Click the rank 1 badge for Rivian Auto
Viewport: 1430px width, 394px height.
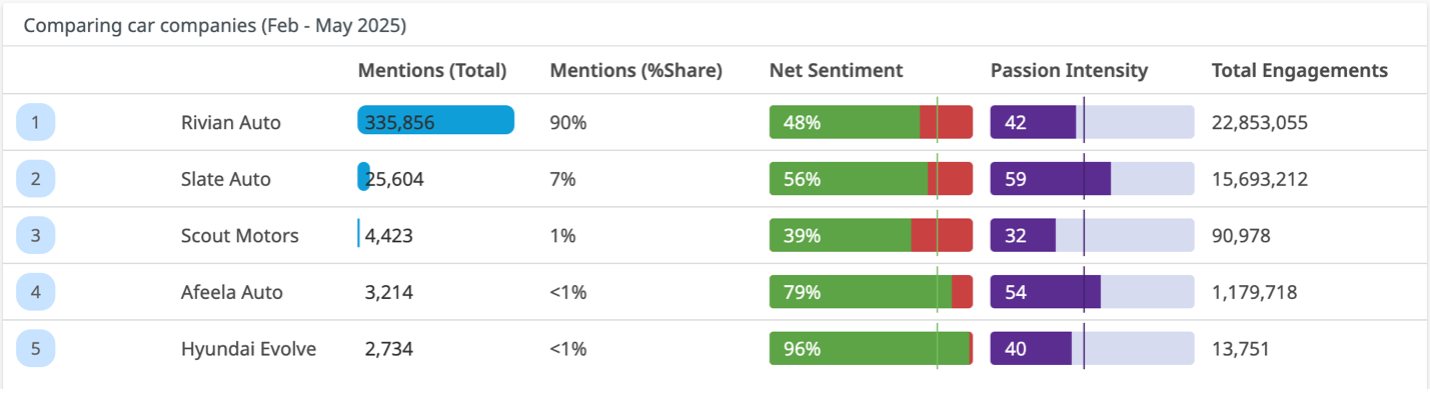point(36,123)
